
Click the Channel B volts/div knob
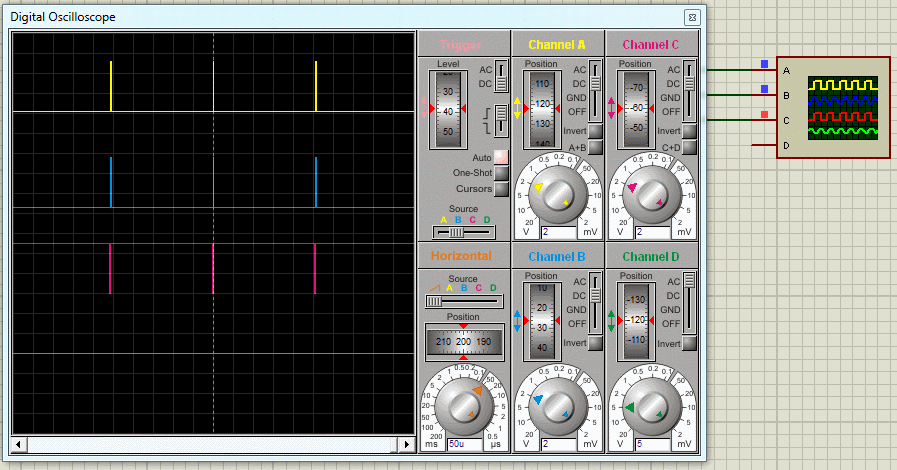pos(558,408)
